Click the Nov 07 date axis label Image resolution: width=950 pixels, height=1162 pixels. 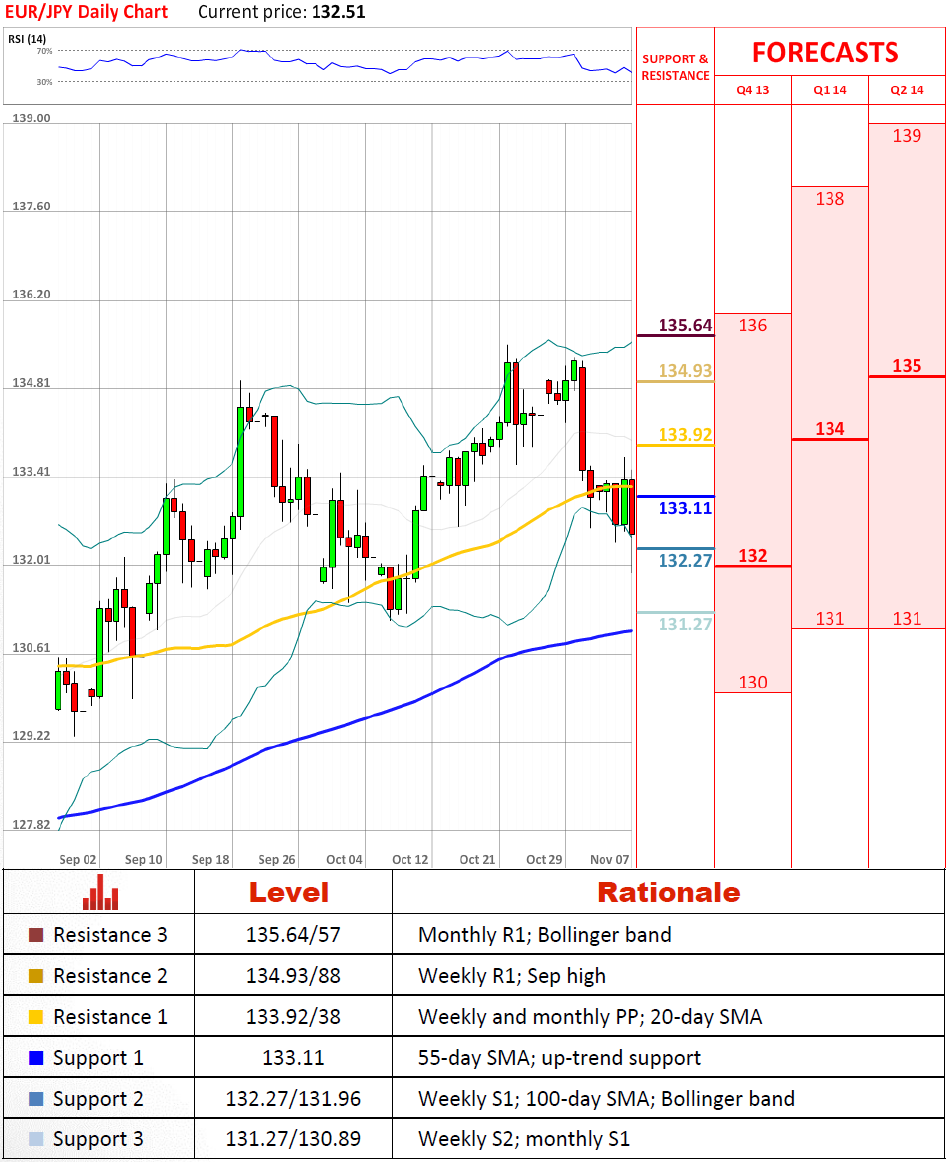click(x=609, y=859)
